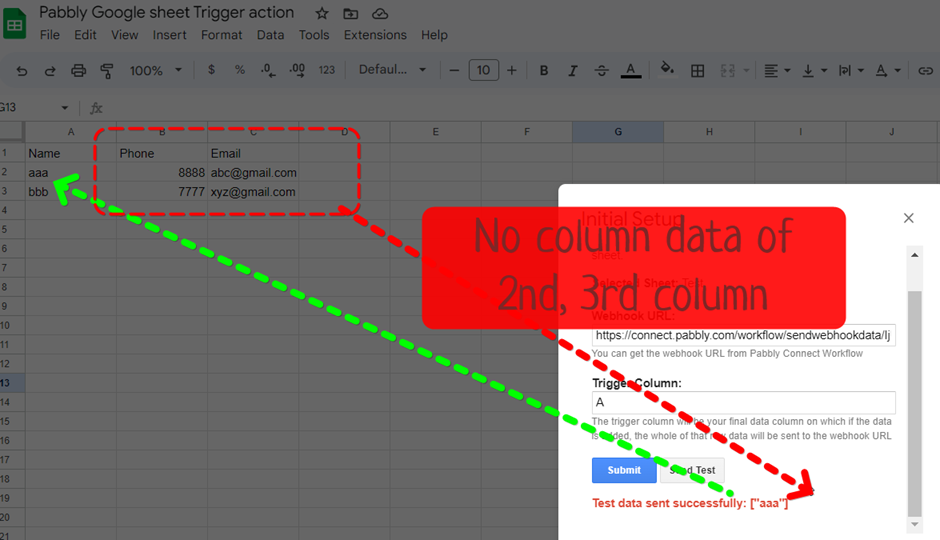Open the Insert menu
The image size is (940, 540).
170,35
